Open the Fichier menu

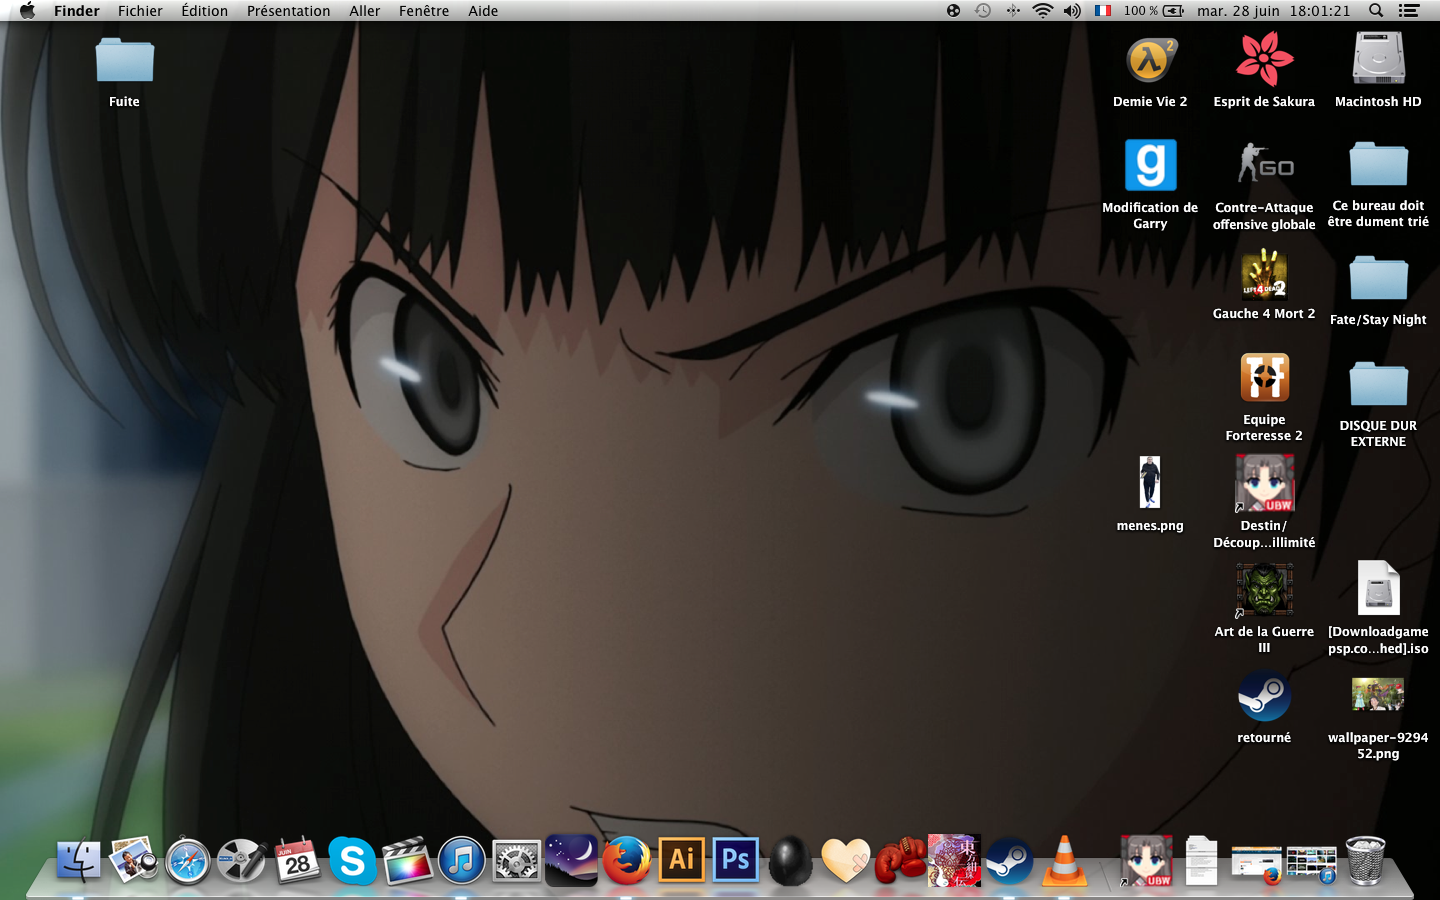140,11
